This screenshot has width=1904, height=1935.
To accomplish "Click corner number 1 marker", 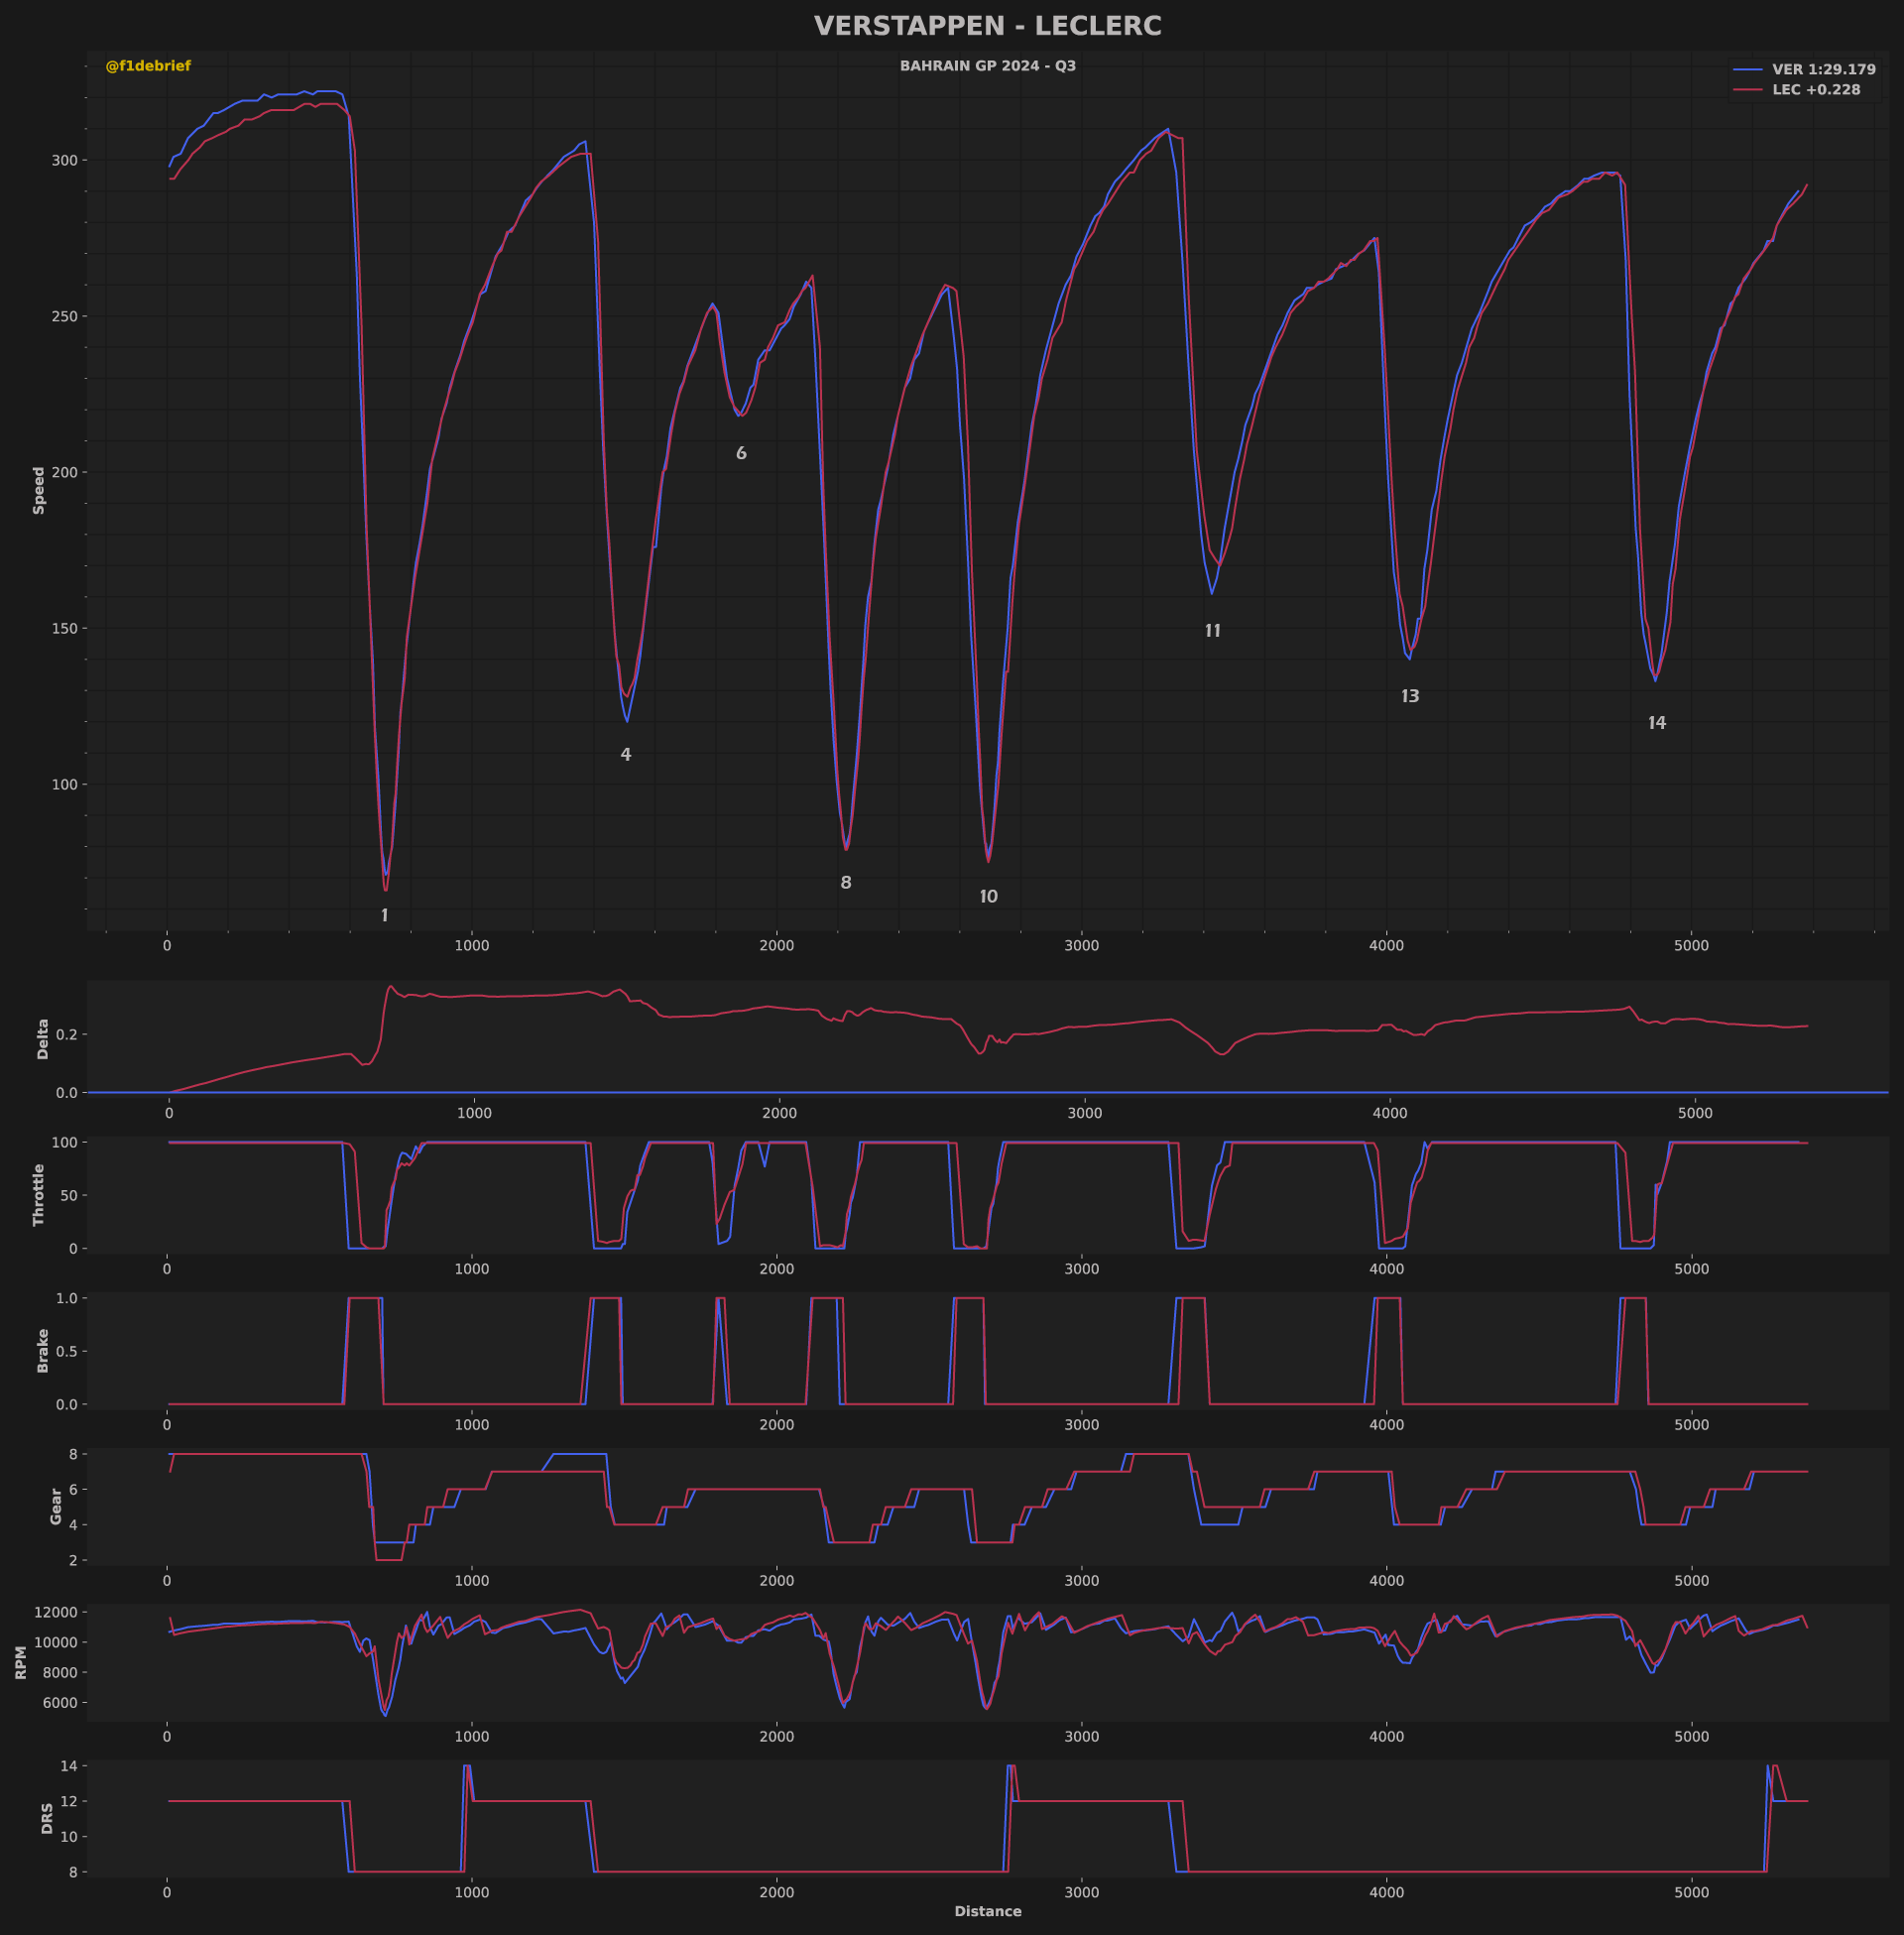I will pos(384,916).
